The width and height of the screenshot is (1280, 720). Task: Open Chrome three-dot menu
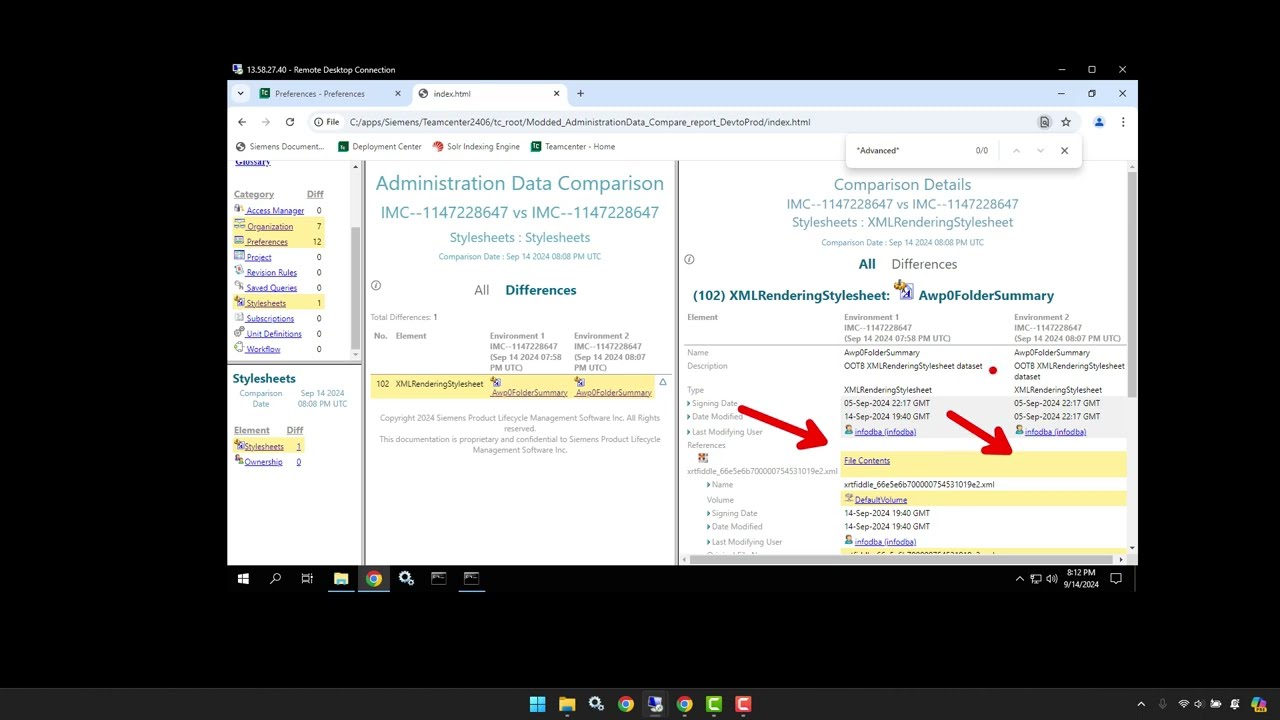[1123, 122]
